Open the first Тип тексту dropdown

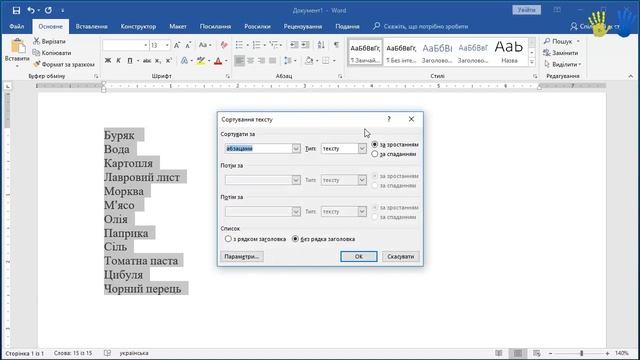362,149
